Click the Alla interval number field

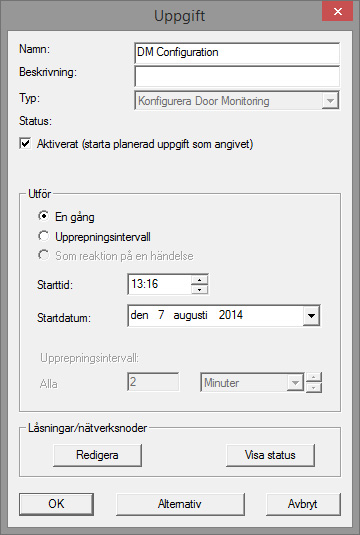(x=153, y=382)
